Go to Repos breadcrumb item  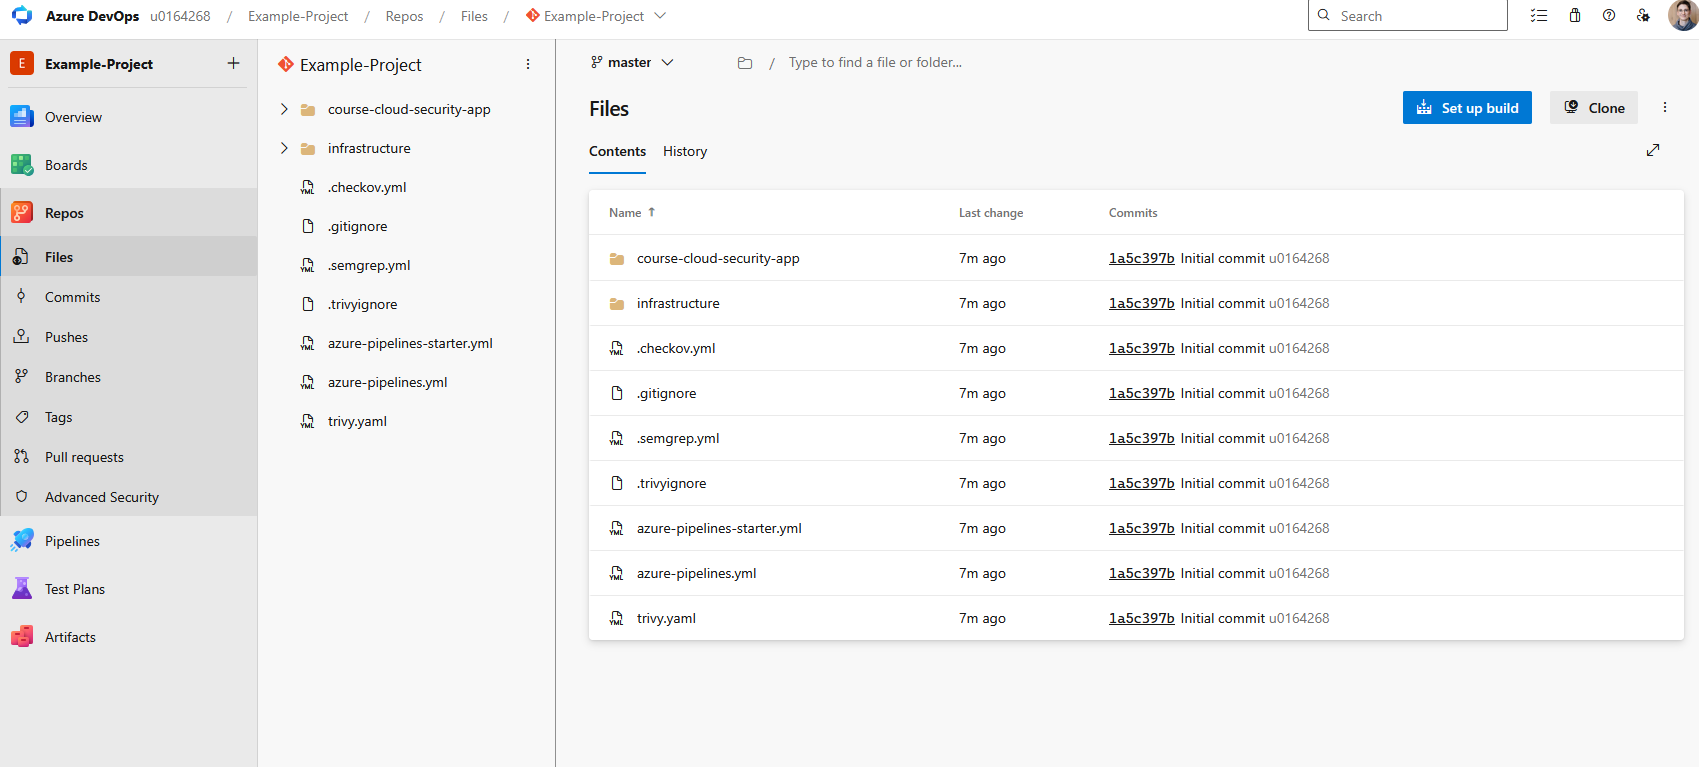click(x=404, y=16)
